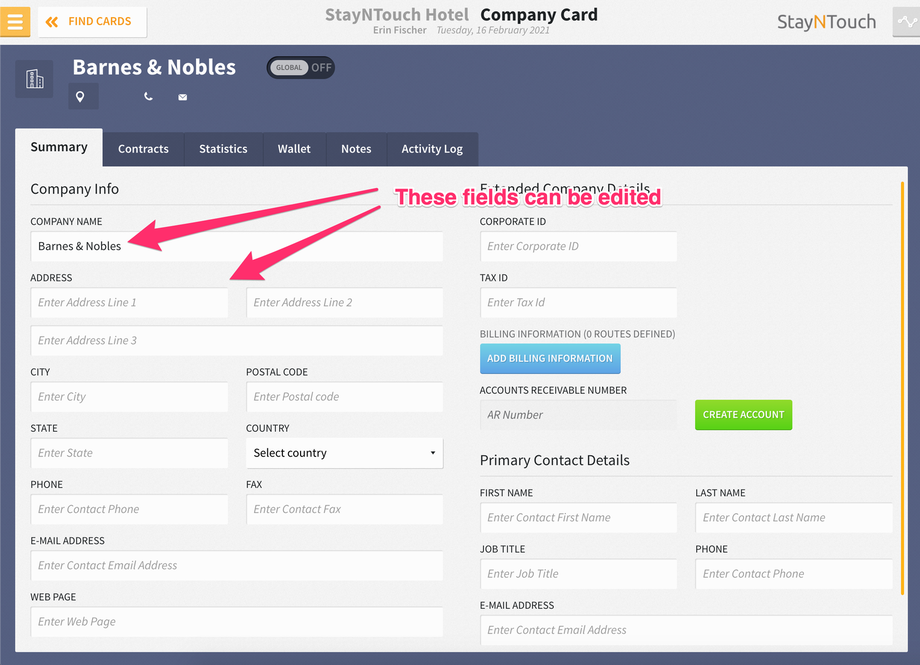Viewport: 920px width, 665px height.
Task: Focus the Corporate ID field
Action: point(578,247)
